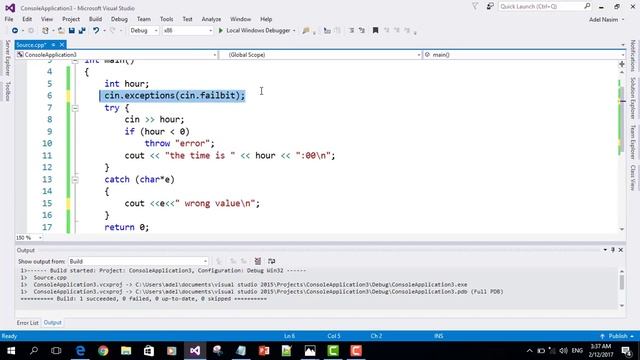640x360 pixels.
Task: Click the uncomment selected lines icon
Action: pyautogui.click(x=362, y=31)
